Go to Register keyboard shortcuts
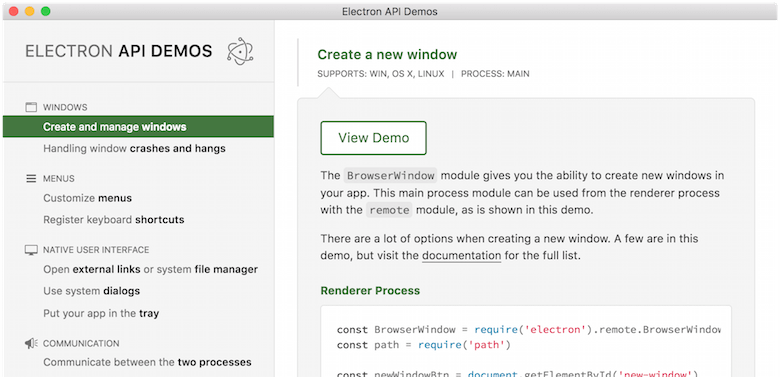 pos(114,219)
